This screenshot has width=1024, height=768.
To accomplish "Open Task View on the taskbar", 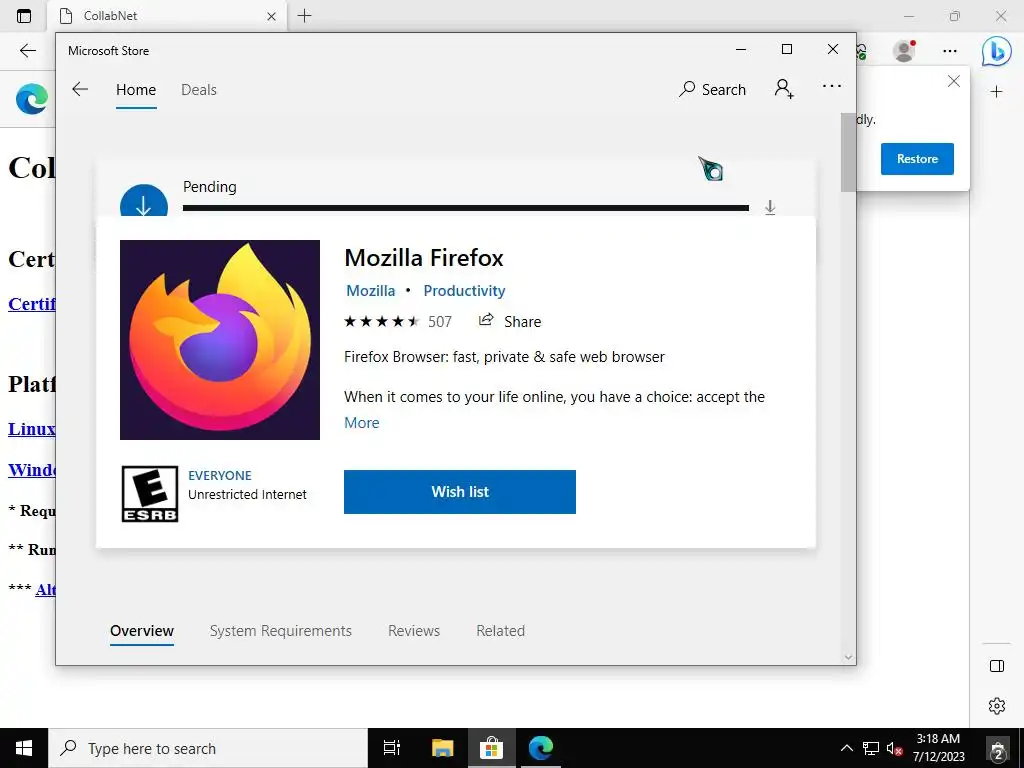I will 392,748.
